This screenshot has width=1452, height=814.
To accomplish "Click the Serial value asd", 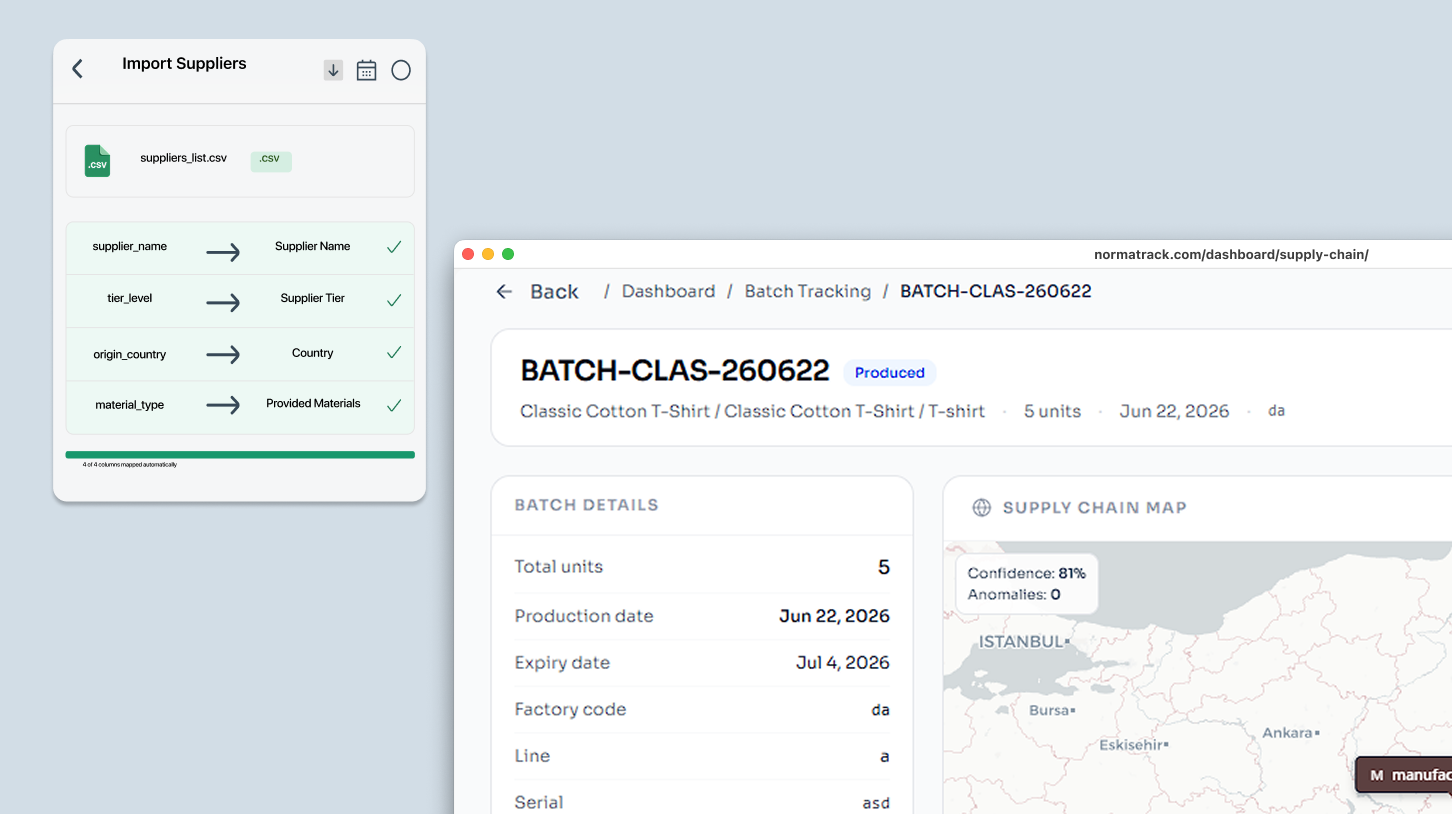I will click(x=876, y=803).
